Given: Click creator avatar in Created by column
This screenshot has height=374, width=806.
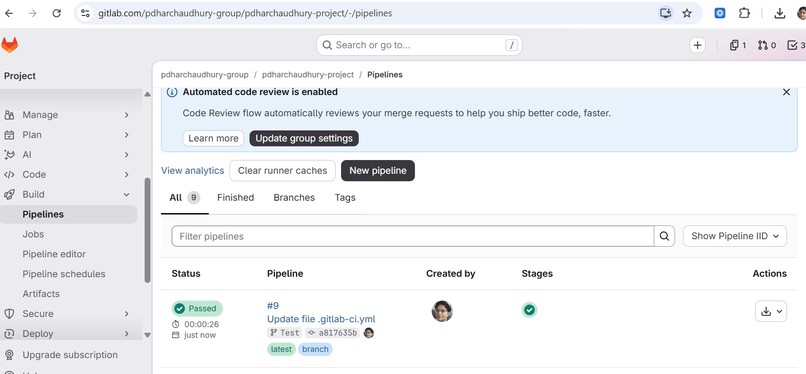Looking at the screenshot, I should coord(442,311).
